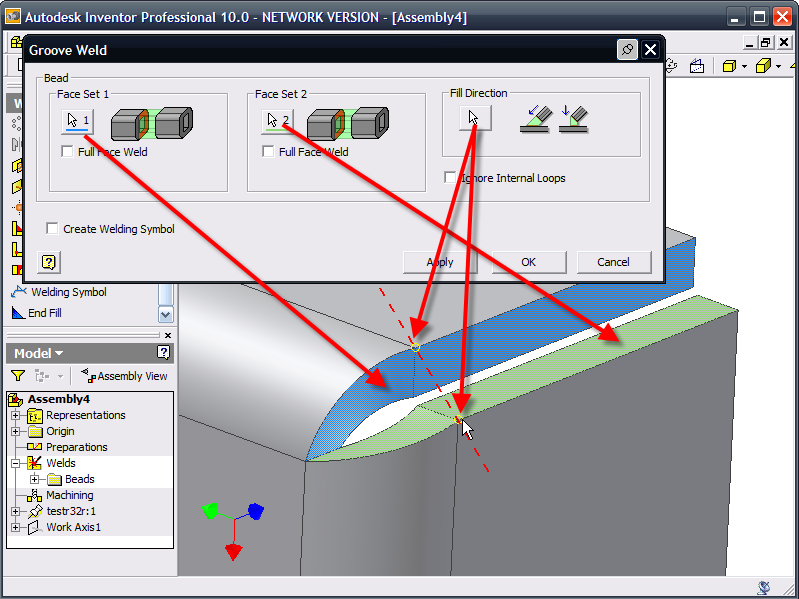Click the 3D coordinate triad indicator
Screen dimensions: 799x599
click(233, 530)
